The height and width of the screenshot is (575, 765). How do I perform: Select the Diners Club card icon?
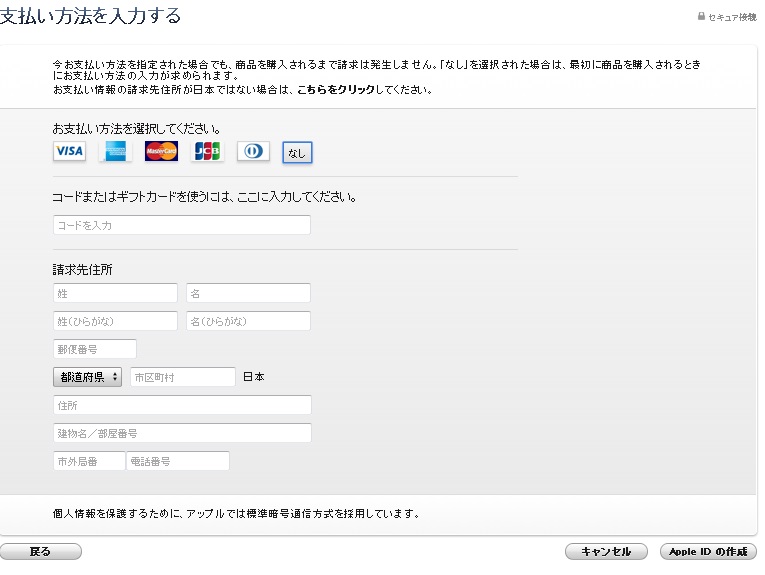pos(253,151)
